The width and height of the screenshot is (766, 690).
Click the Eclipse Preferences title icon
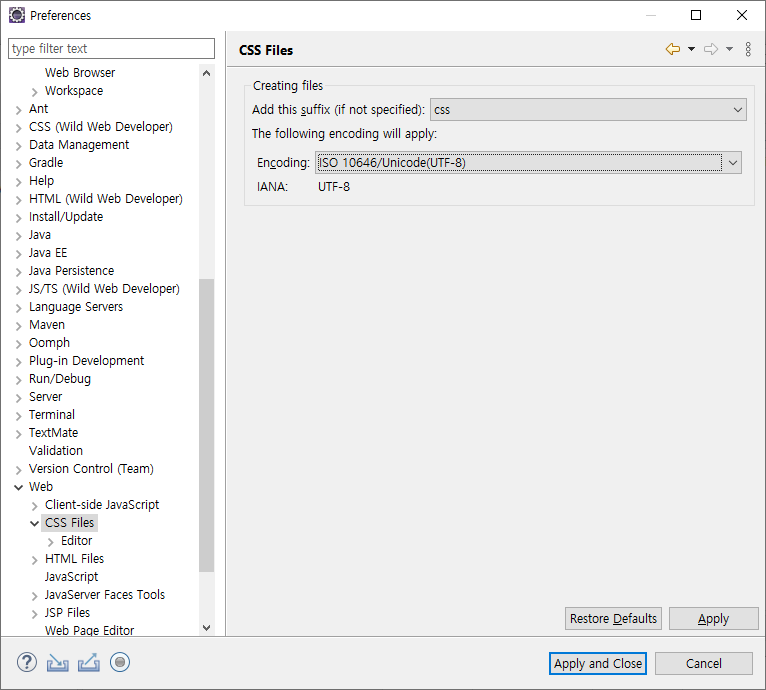tap(17, 15)
